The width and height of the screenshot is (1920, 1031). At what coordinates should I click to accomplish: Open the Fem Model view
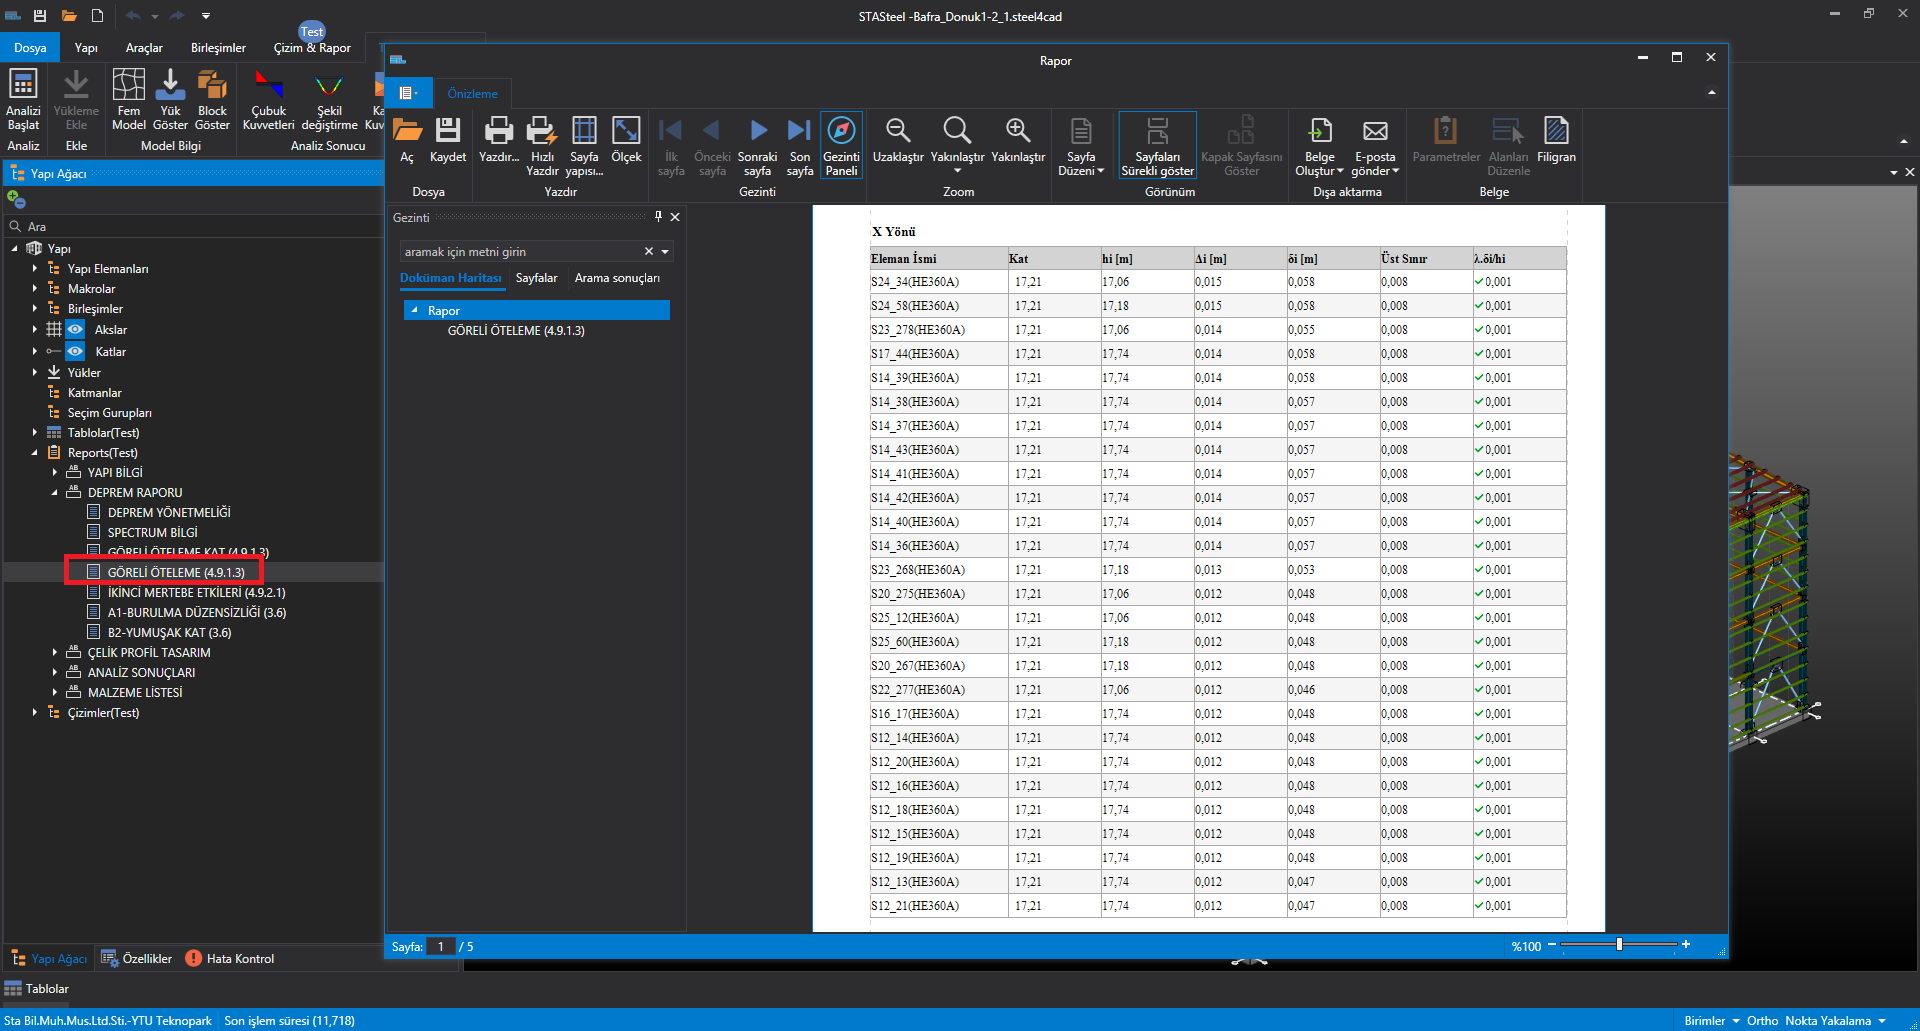pyautogui.click(x=128, y=86)
